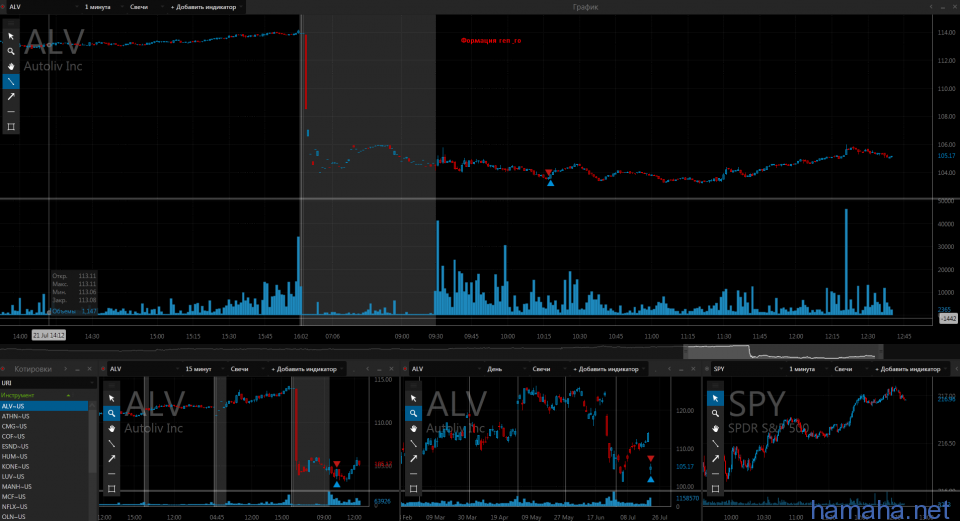Screen dimensions: 960x521
Task: Select the pointer cursor tool in main chart
Action: pos(11,35)
